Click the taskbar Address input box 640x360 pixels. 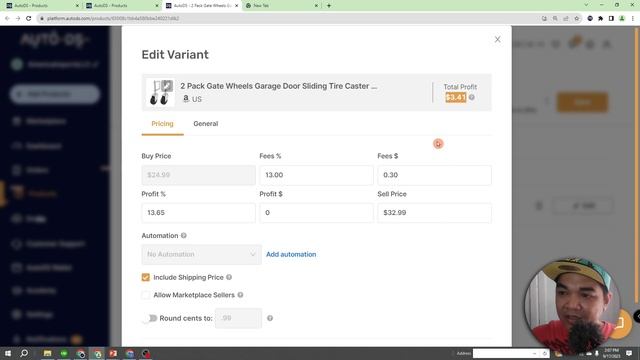click(x=502, y=353)
